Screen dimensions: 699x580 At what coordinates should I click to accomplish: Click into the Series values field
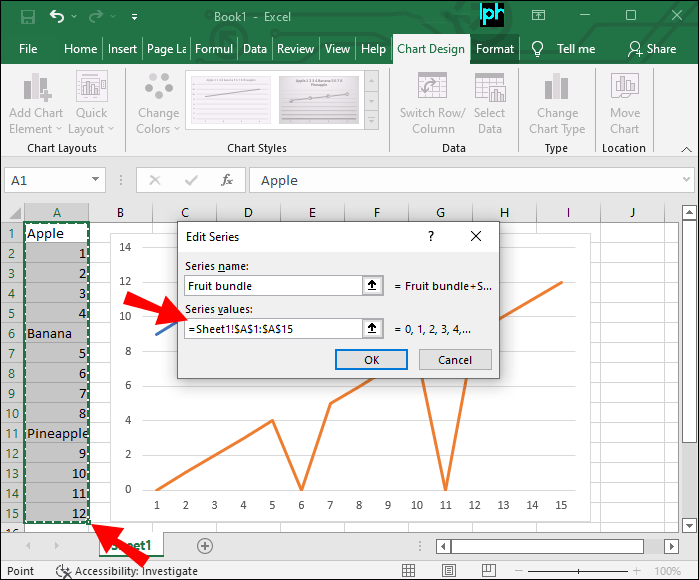click(270, 328)
